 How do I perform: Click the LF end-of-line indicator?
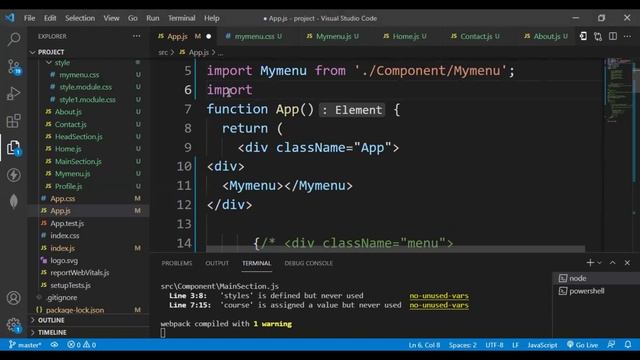click(x=515, y=345)
